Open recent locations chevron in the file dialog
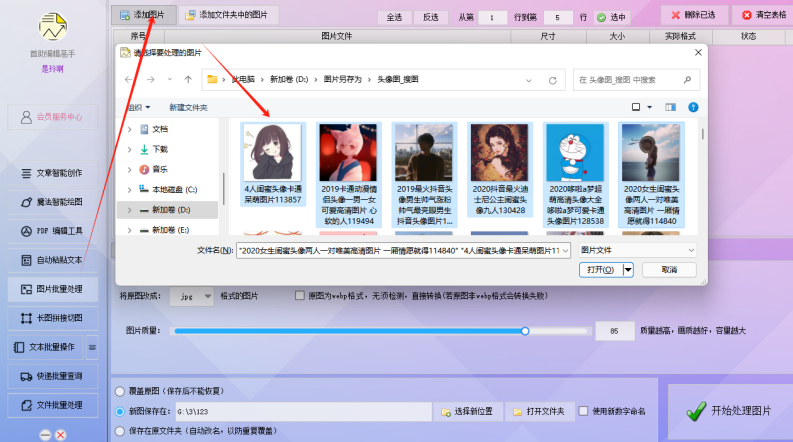The height and width of the screenshot is (442, 793). [x=169, y=79]
